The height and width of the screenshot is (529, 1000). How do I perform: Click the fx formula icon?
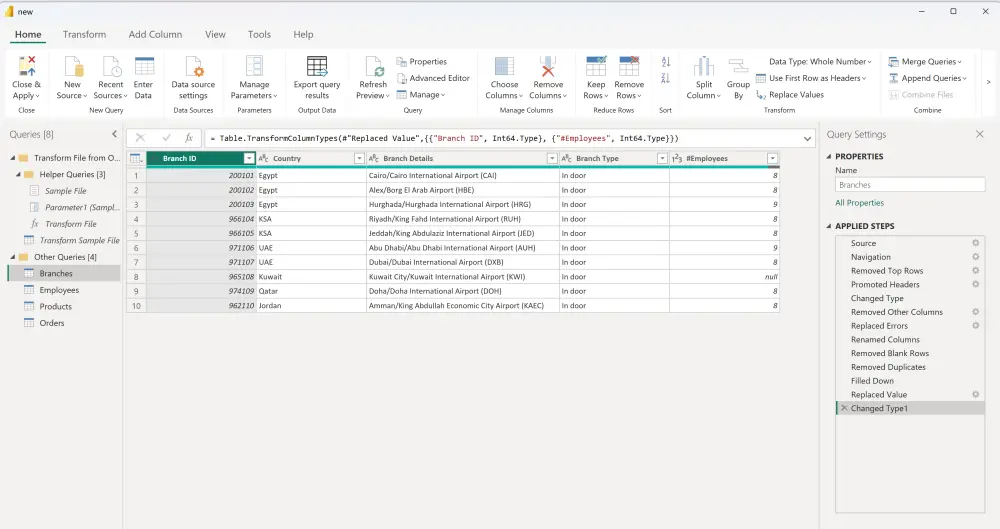(189, 138)
